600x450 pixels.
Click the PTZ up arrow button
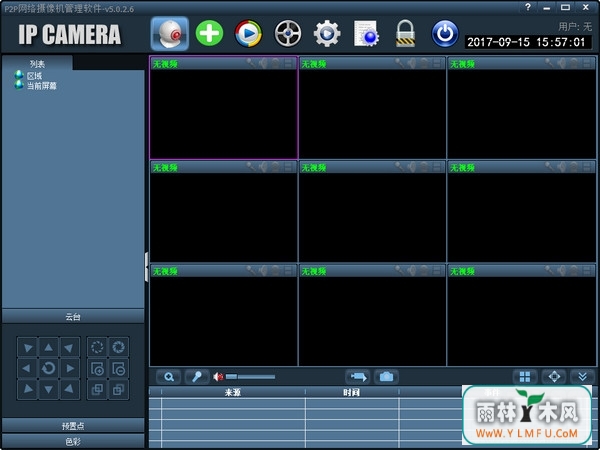pos(49,347)
